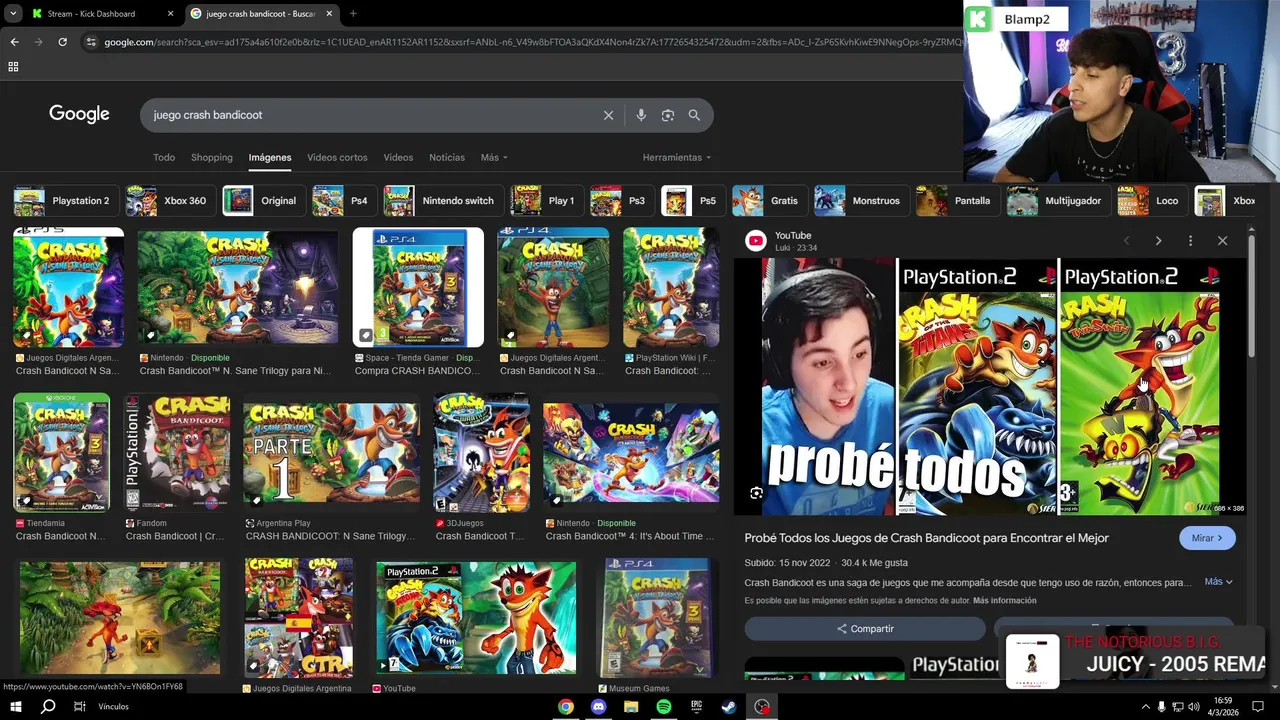Switch to the Shopping tab
The height and width of the screenshot is (720, 1280).
[212, 157]
